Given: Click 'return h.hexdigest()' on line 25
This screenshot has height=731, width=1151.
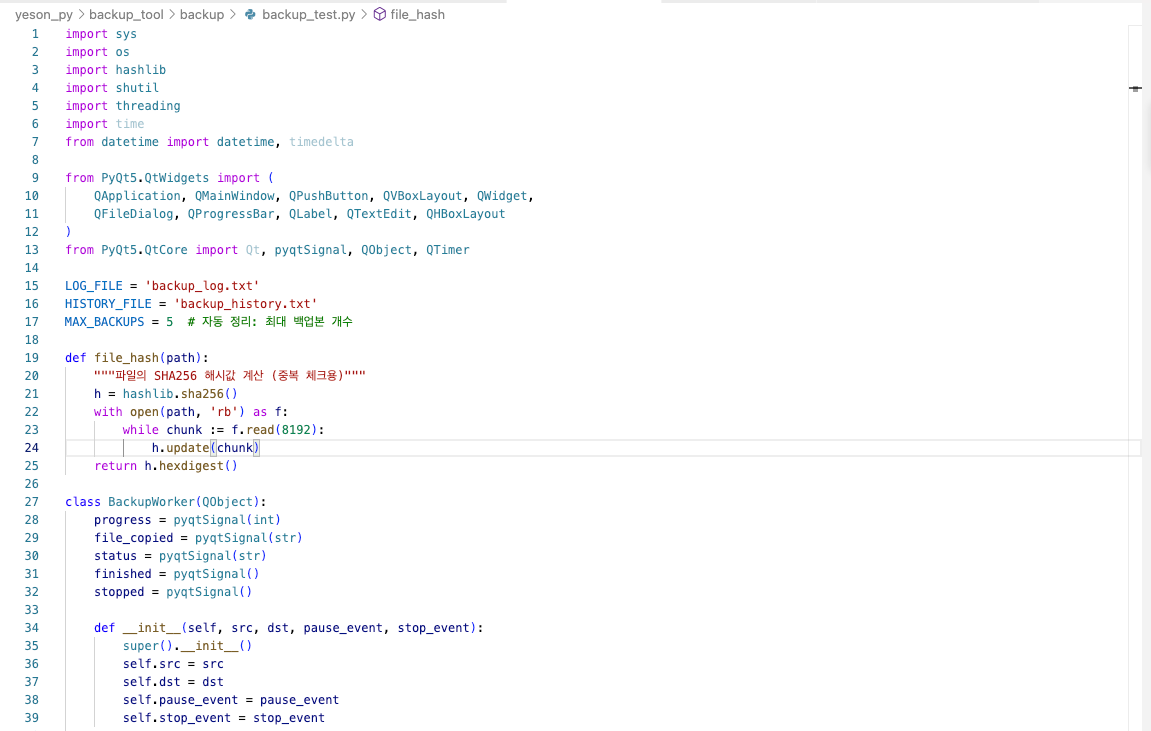Looking at the screenshot, I should pyautogui.click(x=166, y=465).
